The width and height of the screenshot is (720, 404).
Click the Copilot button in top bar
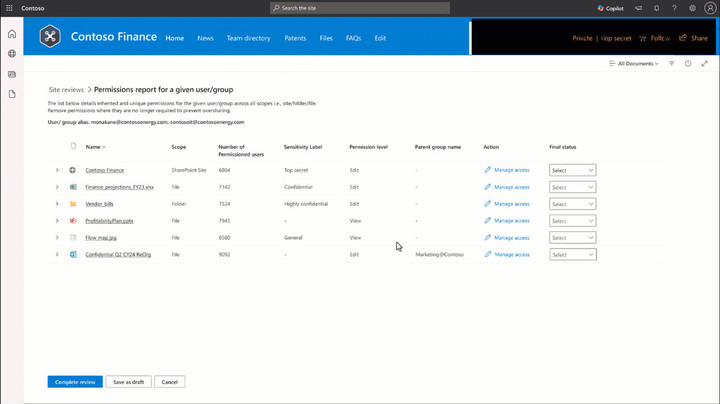[610, 8]
